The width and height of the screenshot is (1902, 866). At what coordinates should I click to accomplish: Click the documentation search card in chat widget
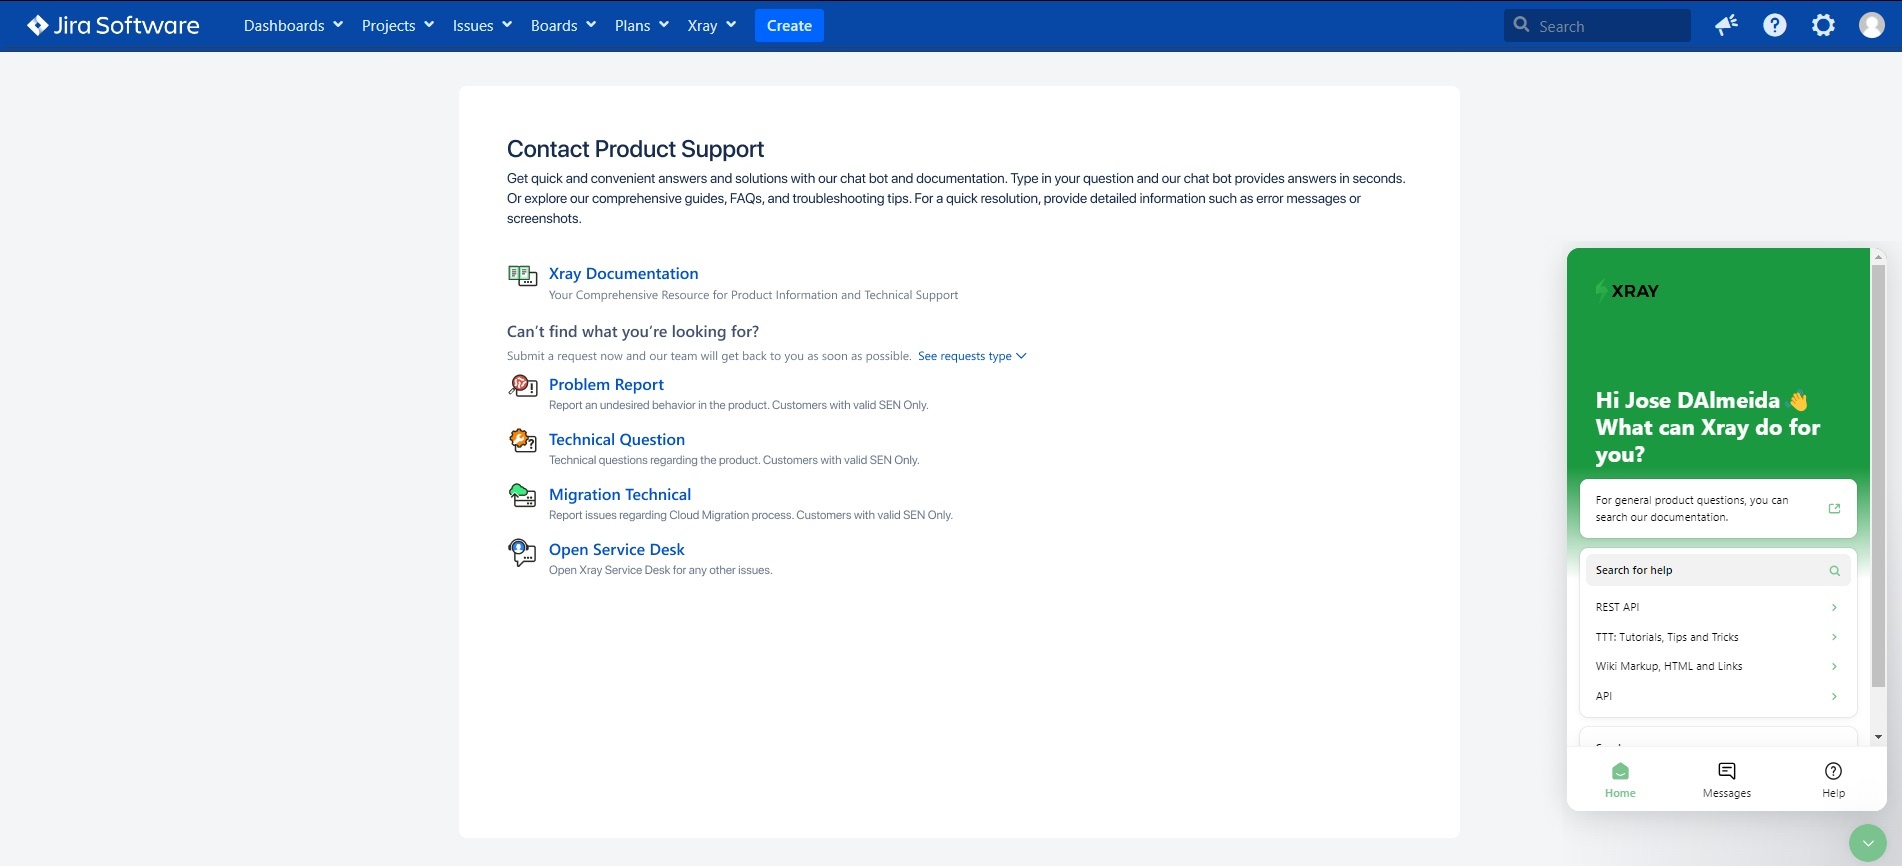pos(1718,508)
